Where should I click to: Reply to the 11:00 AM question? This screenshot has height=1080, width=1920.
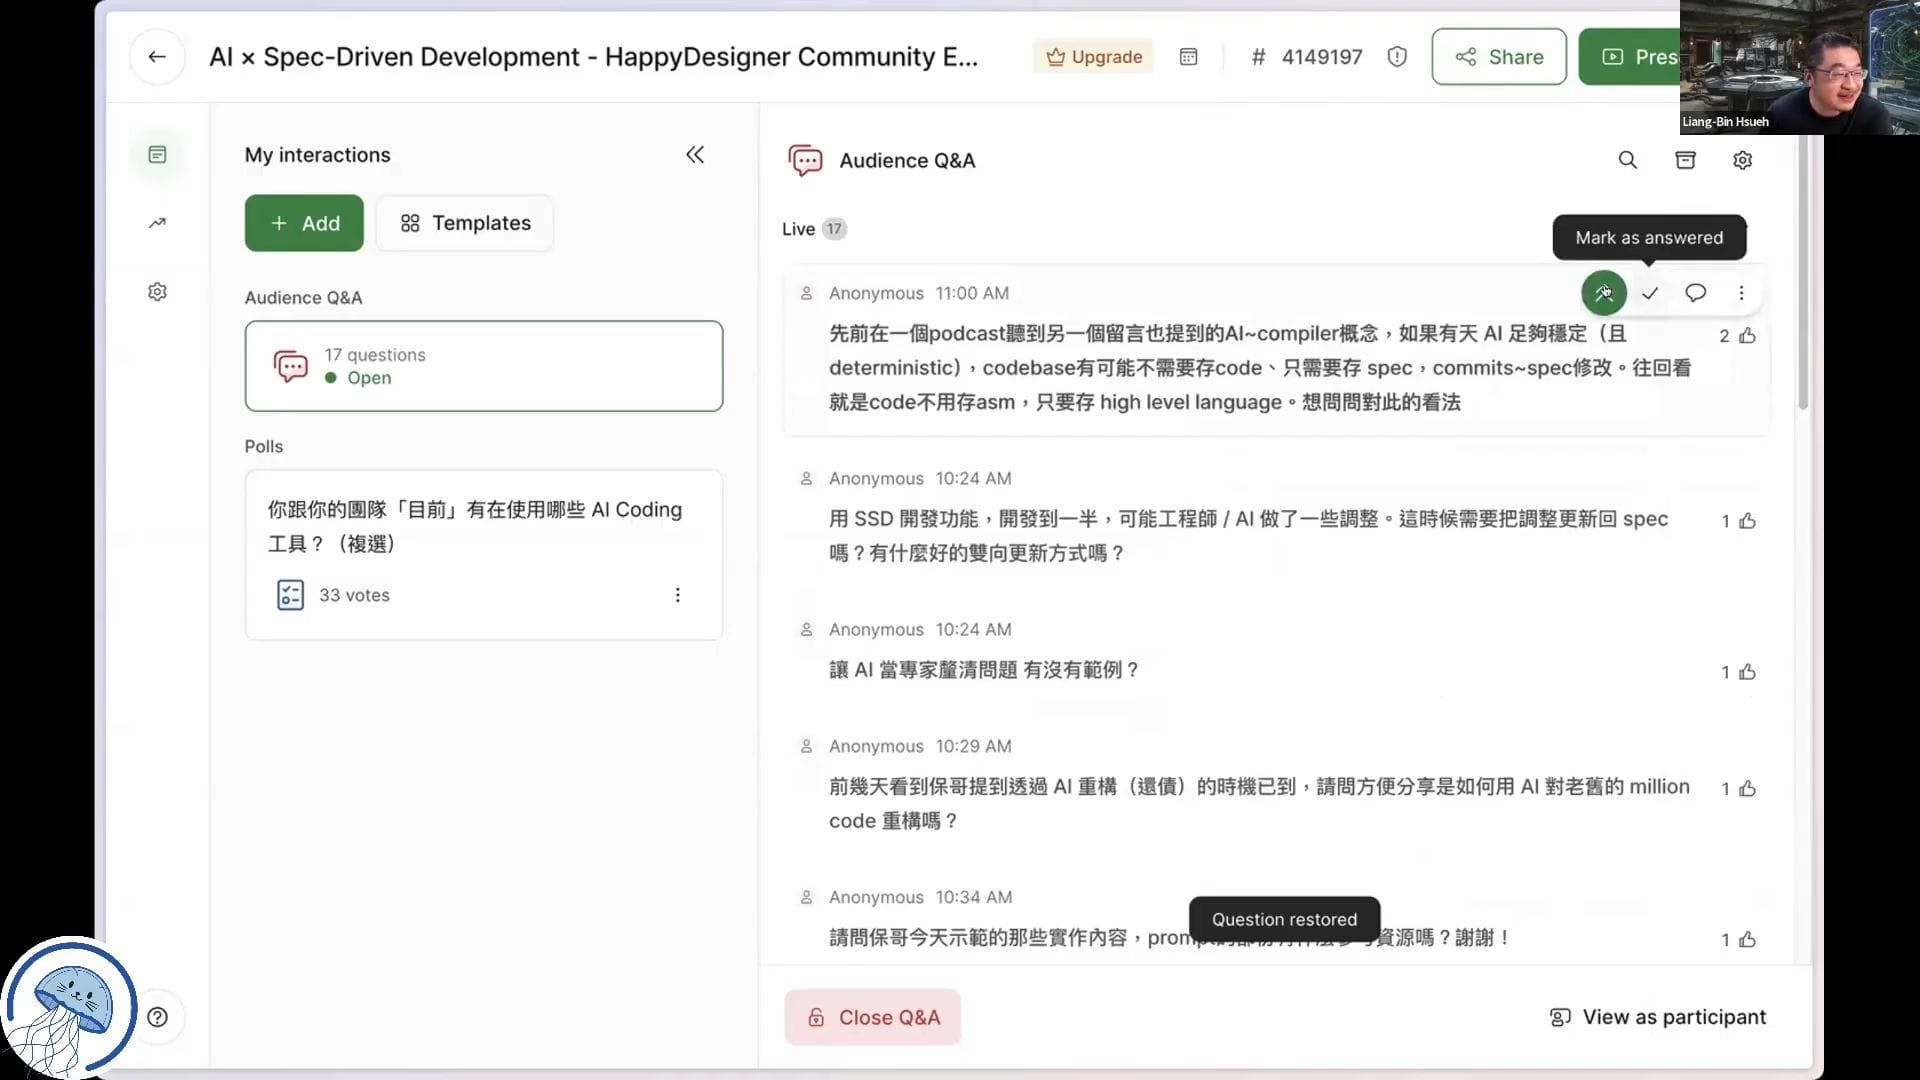pos(1695,293)
